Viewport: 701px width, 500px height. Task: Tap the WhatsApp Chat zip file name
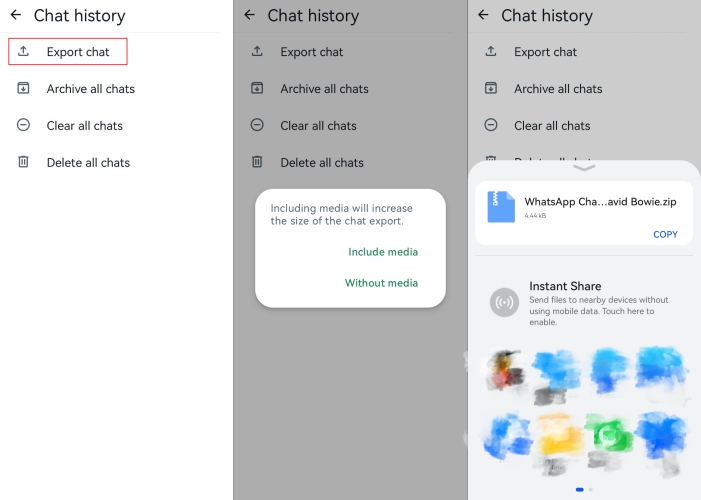pyautogui.click(x=600, y=201)
